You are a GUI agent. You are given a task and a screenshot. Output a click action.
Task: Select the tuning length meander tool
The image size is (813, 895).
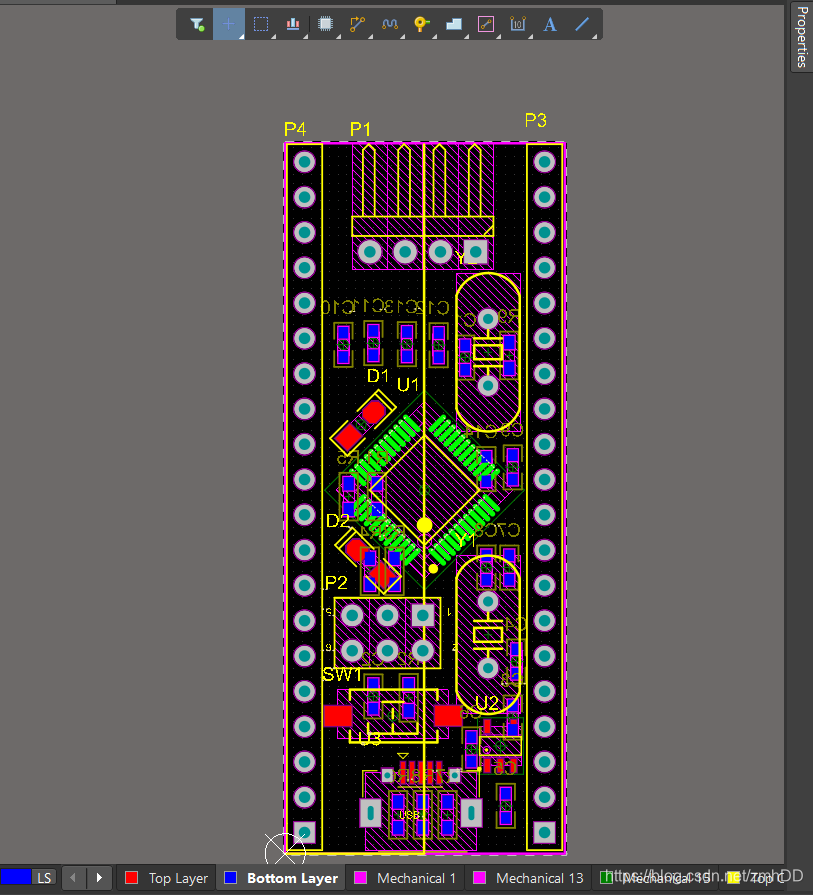[x=390, y=24]
